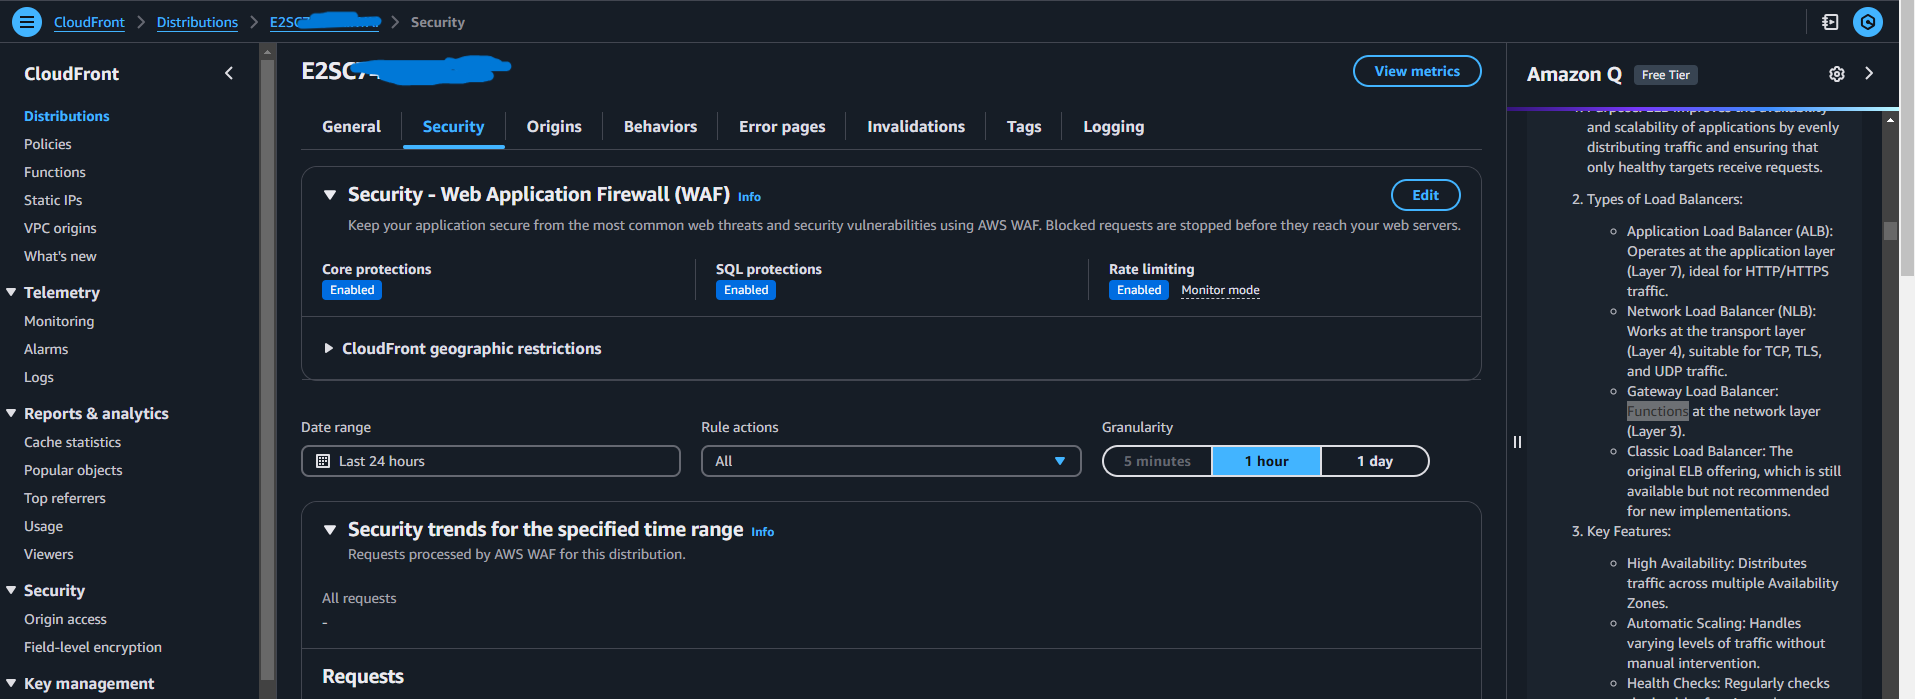Open Policies in the sidebar
The height and width of the screenshot is (699, 1915).
(x=48, y=144)
